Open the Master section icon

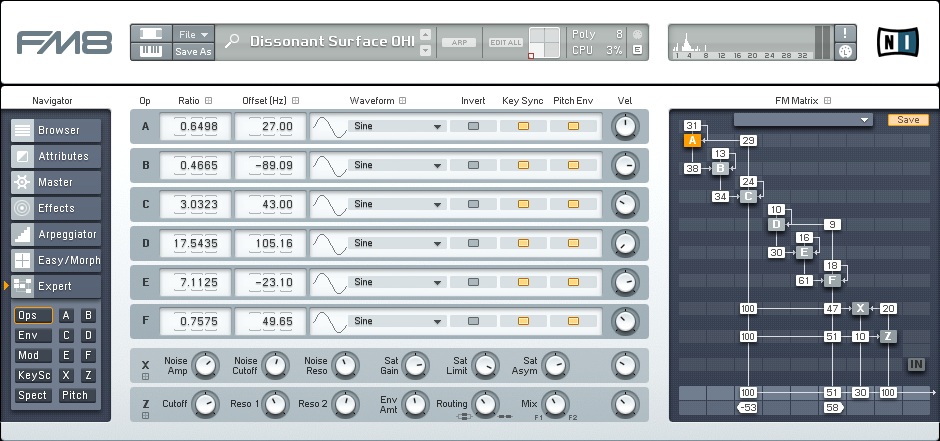(x=23, y=182)
